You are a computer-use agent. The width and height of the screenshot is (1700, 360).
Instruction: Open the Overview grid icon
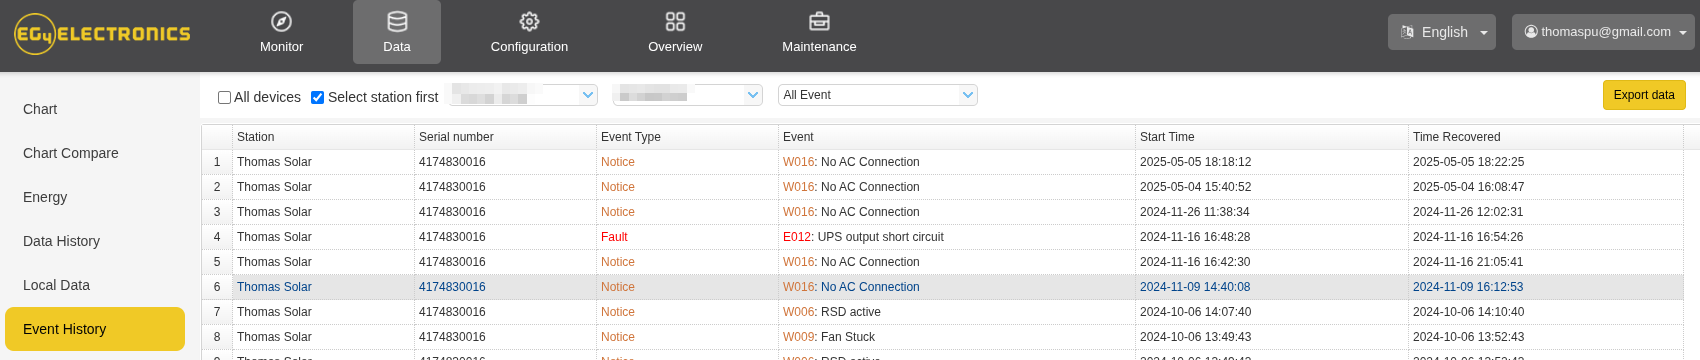tap(675, 21)
